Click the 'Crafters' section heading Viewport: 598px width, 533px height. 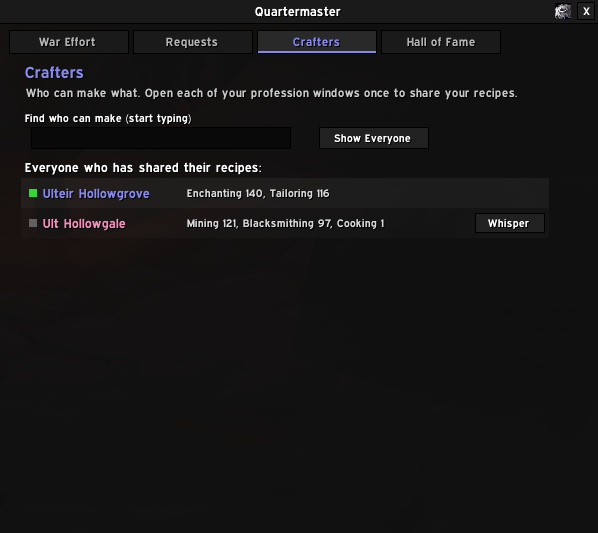click(54, 73)
